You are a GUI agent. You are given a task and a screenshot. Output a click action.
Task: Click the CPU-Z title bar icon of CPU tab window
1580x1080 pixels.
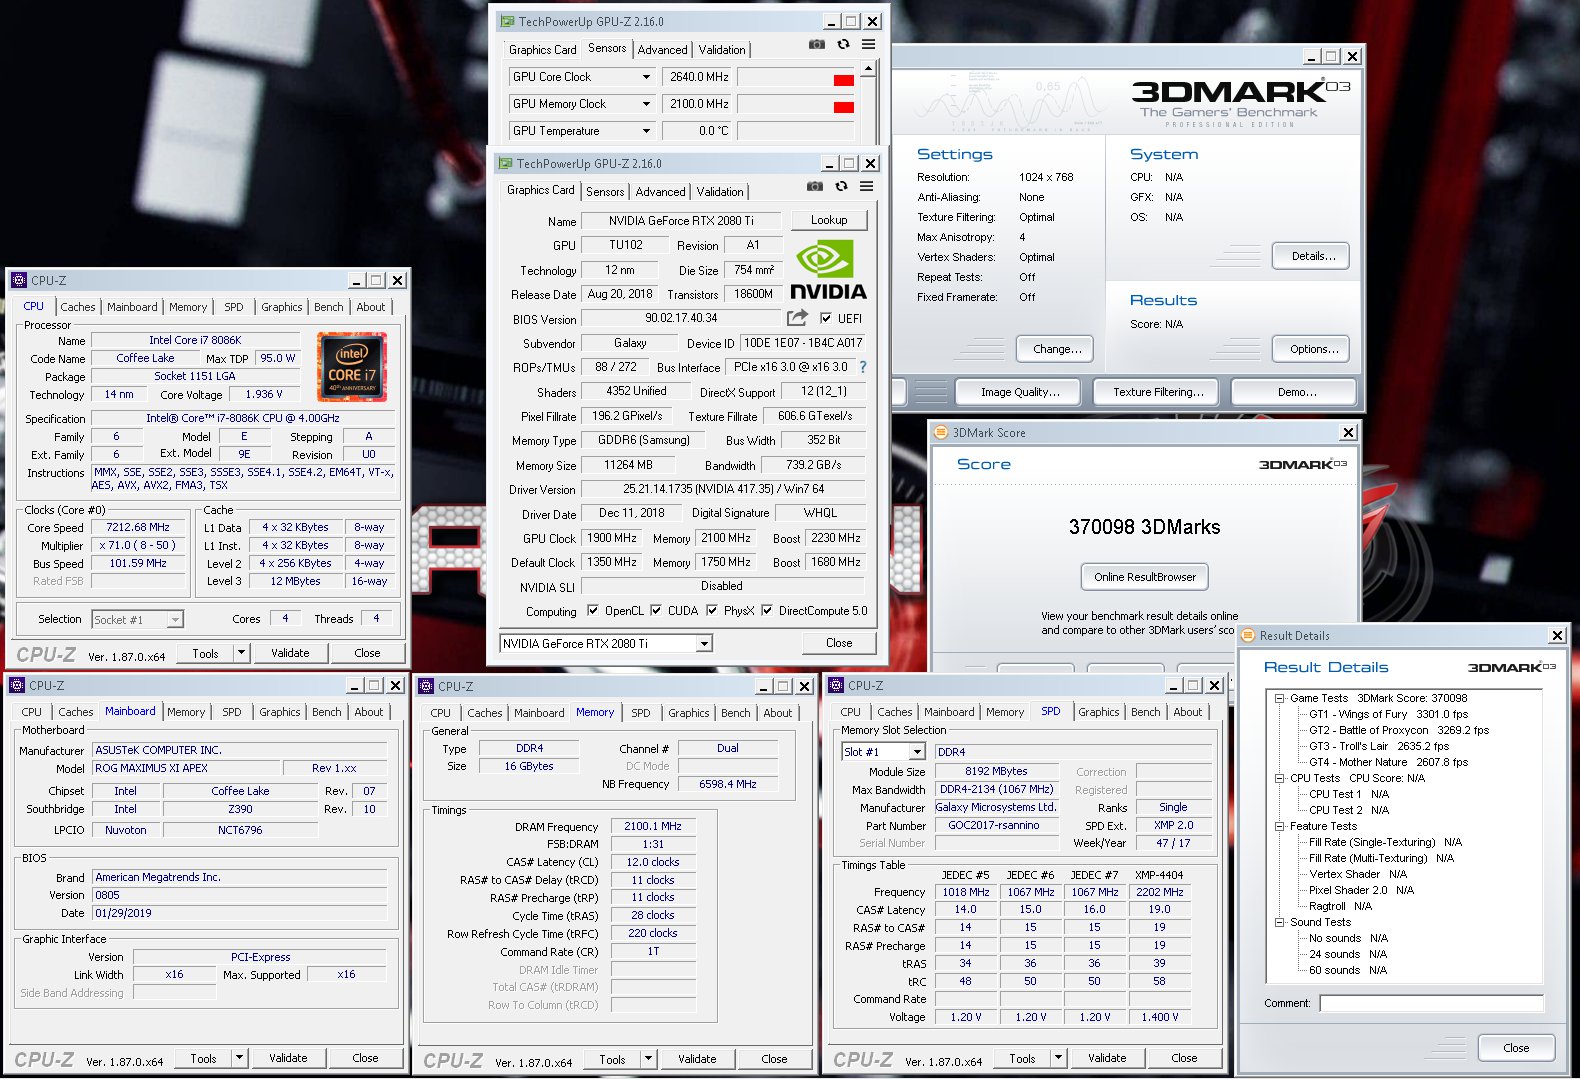coord(18,280)
